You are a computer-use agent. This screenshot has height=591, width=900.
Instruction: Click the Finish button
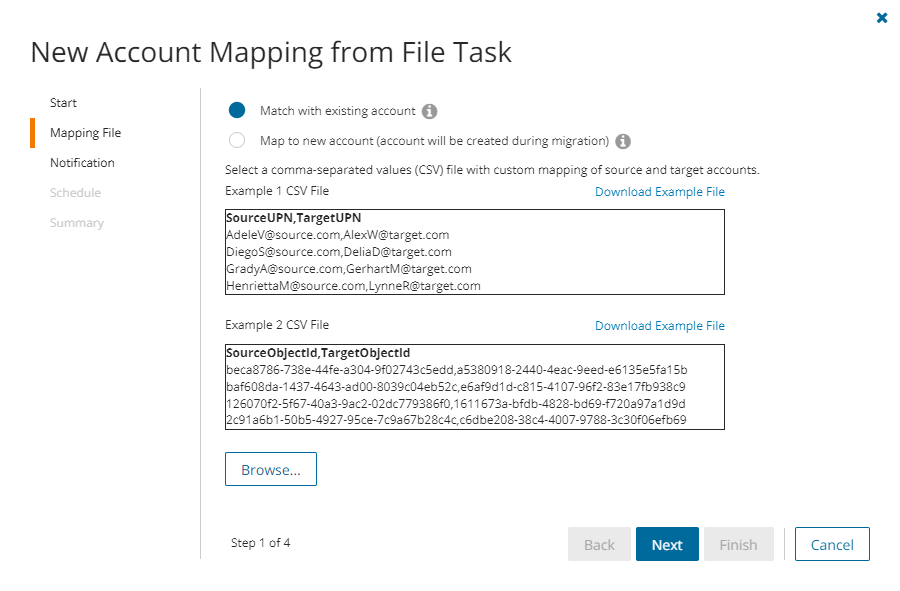coord(738,545)
